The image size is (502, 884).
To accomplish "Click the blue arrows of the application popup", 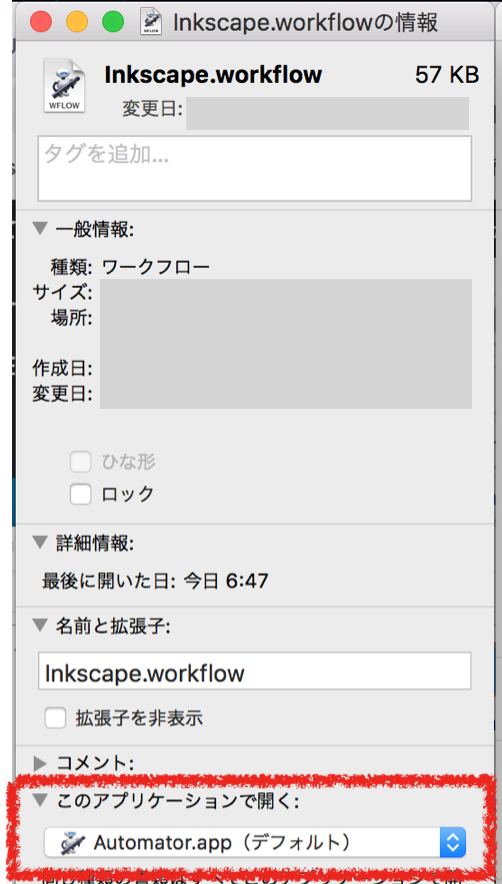I will (x=453, y=842).
